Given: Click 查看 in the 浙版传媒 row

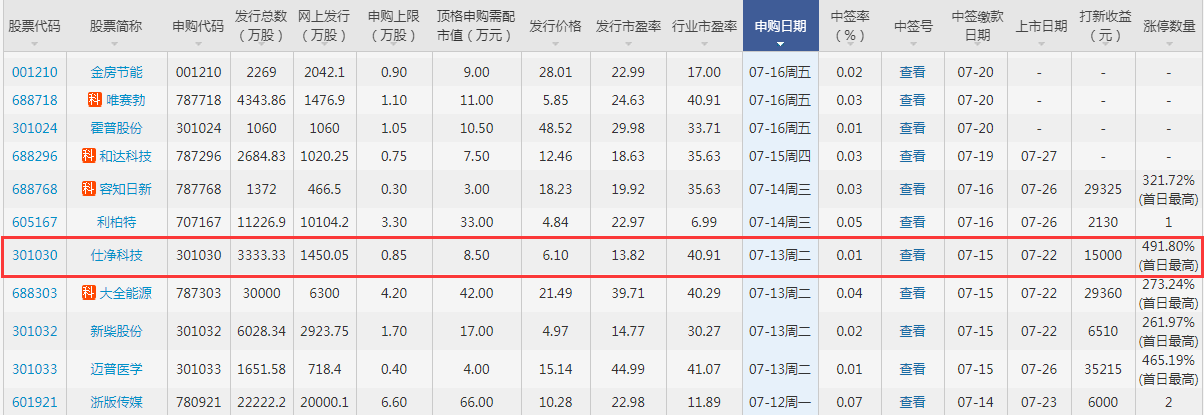Looking at the screenshot, I should pyautogui.click(x=912, y=401).
